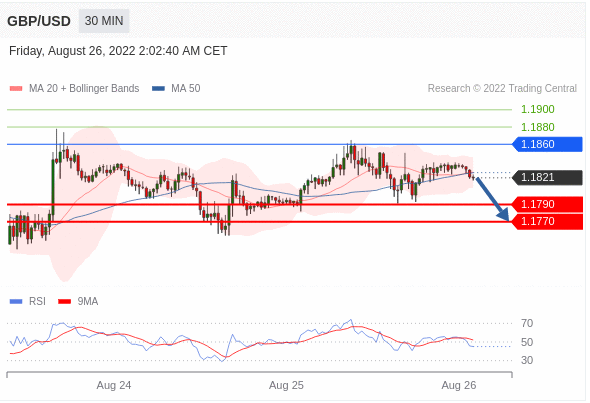Select the red 1.1790 support price tag
This screenshot has height=403, width=590.
[x=547, y=204]
